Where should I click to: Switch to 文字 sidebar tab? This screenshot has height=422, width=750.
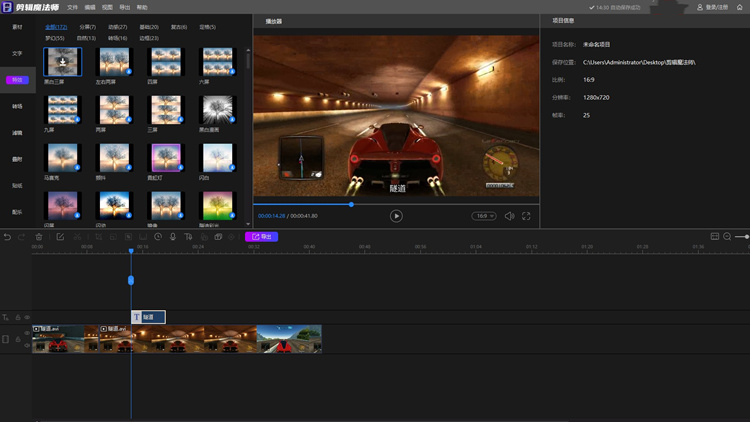[17, 54]
